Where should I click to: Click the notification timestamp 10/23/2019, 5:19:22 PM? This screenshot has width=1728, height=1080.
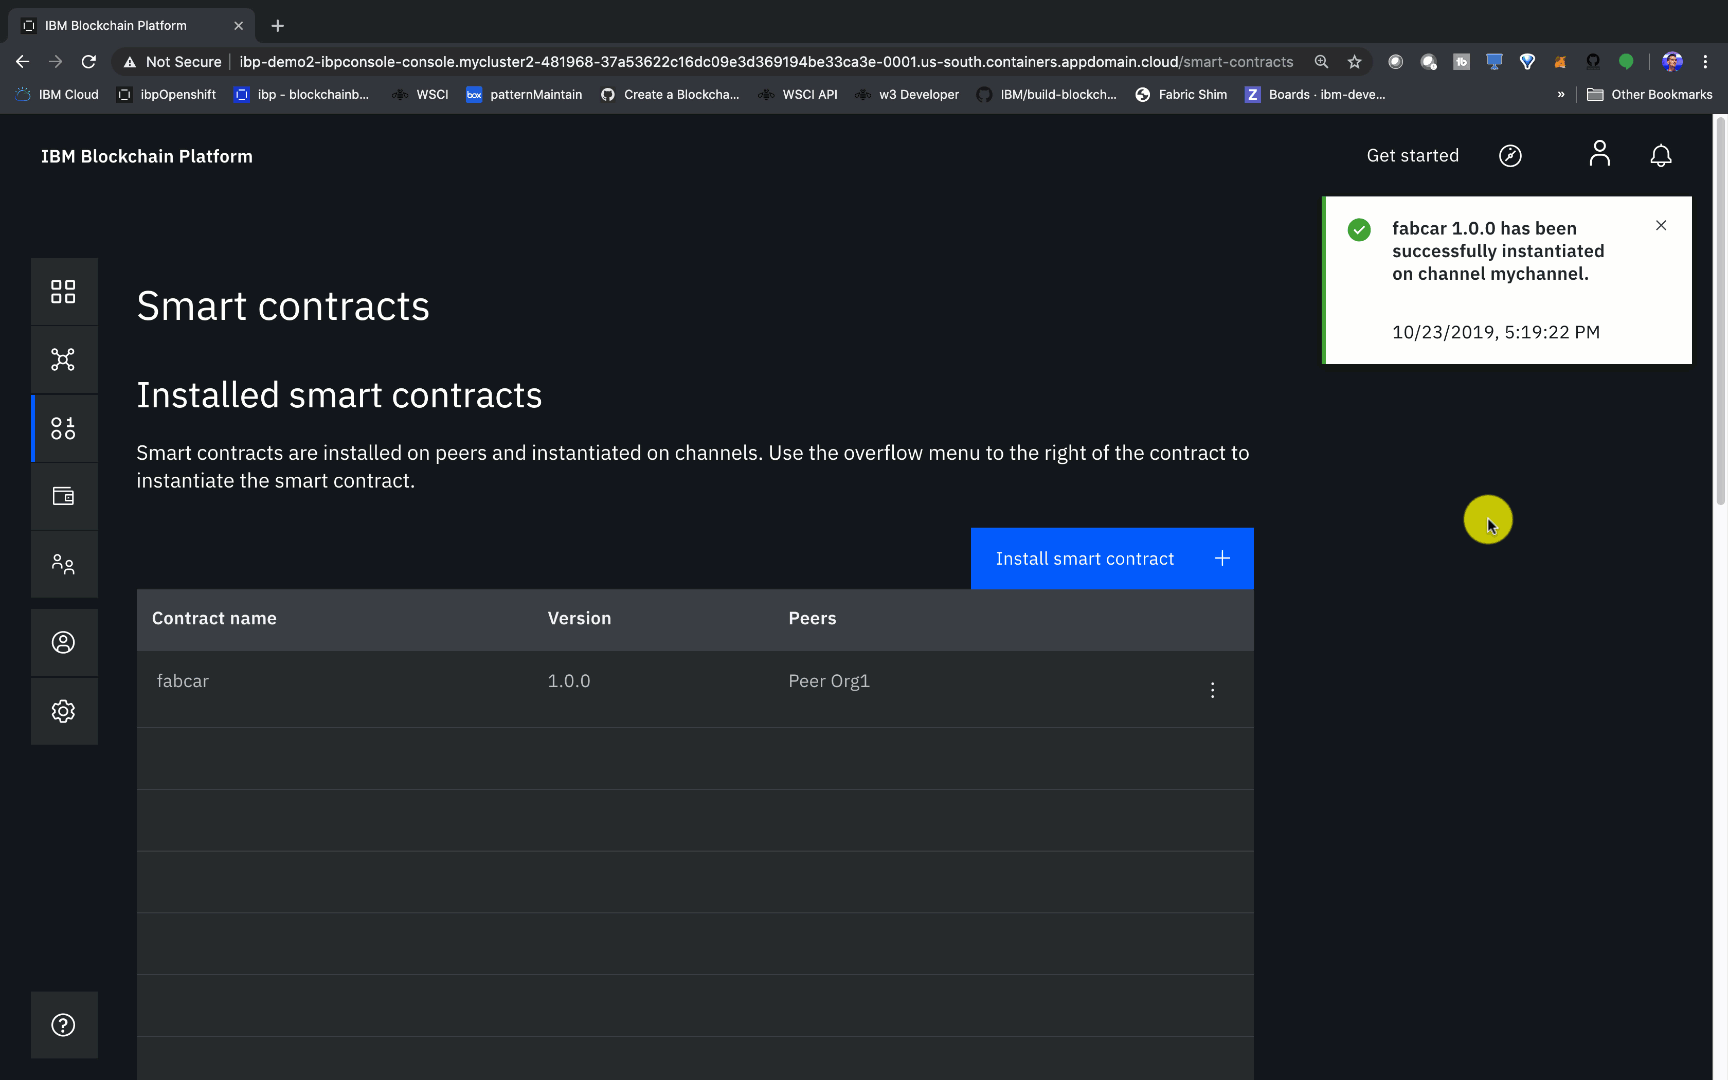coord(1496,332)
